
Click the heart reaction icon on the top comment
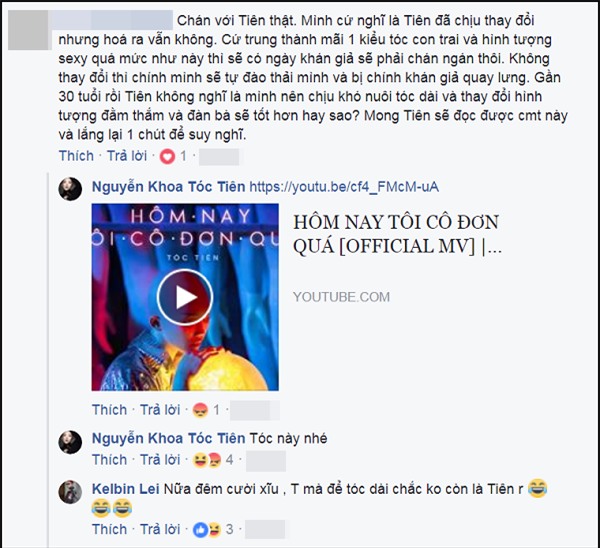tap(167, 156)
